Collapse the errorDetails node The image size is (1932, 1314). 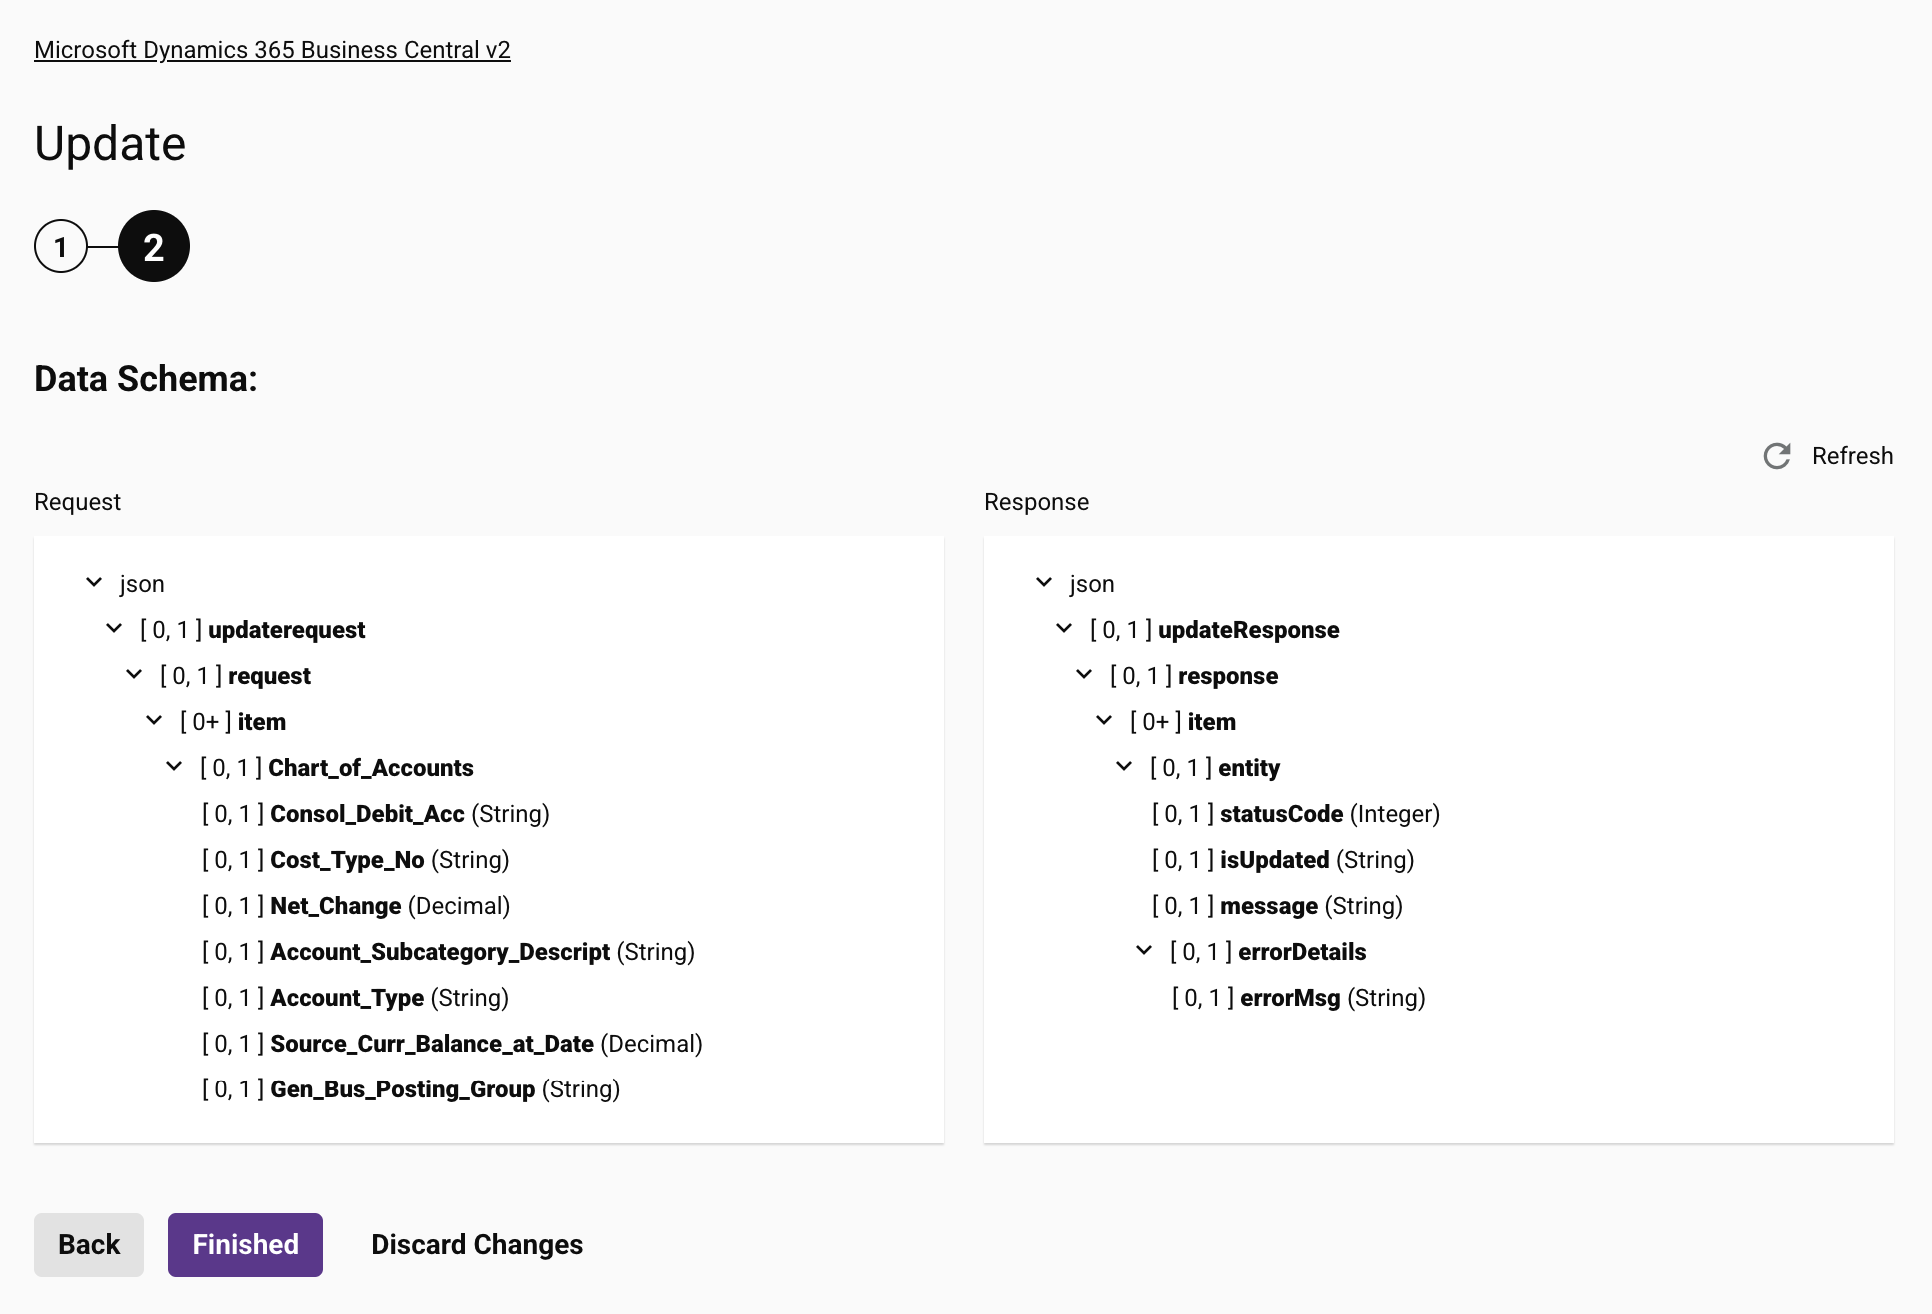pyautogui.click(x=1144, y=950)
